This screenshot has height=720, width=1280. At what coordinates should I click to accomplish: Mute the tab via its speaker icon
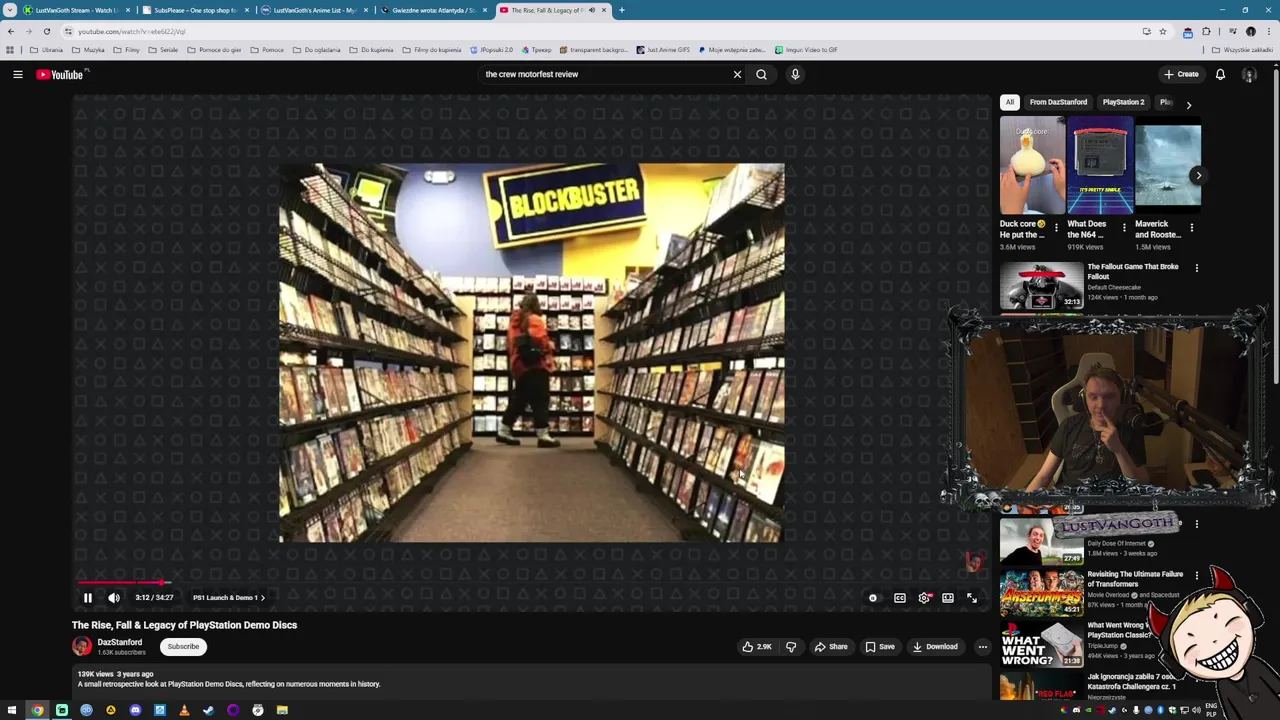pos(592,10)
